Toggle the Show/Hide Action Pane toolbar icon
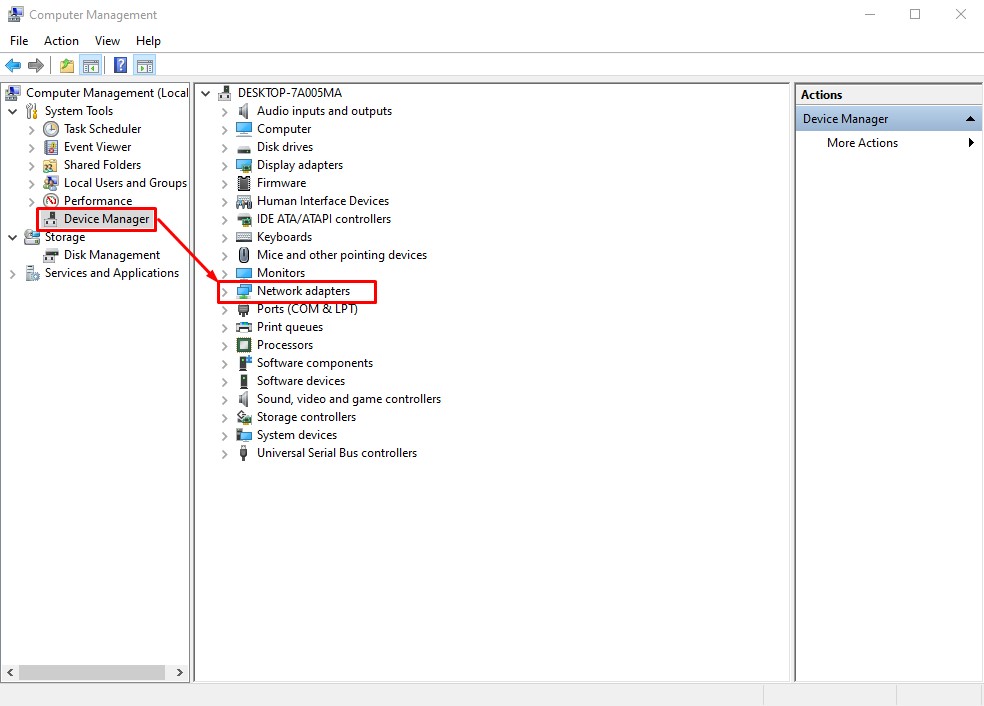The width and height of the screenshot is (984, 706). 143,64
